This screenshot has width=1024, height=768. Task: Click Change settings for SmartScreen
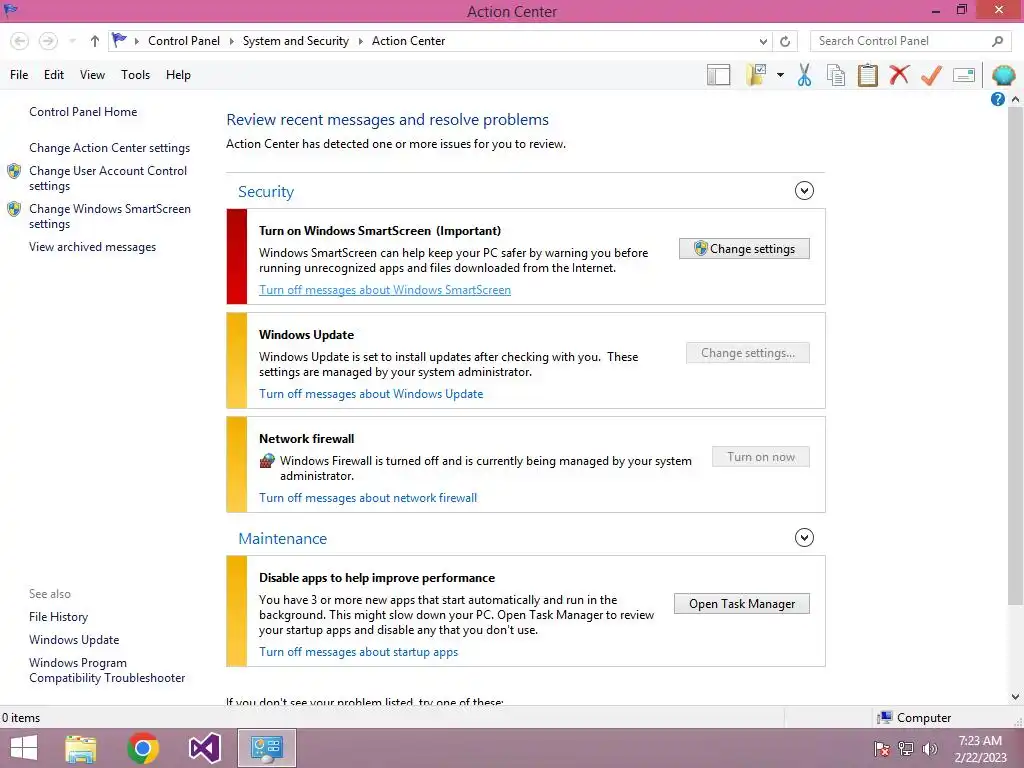pos(744,249)
